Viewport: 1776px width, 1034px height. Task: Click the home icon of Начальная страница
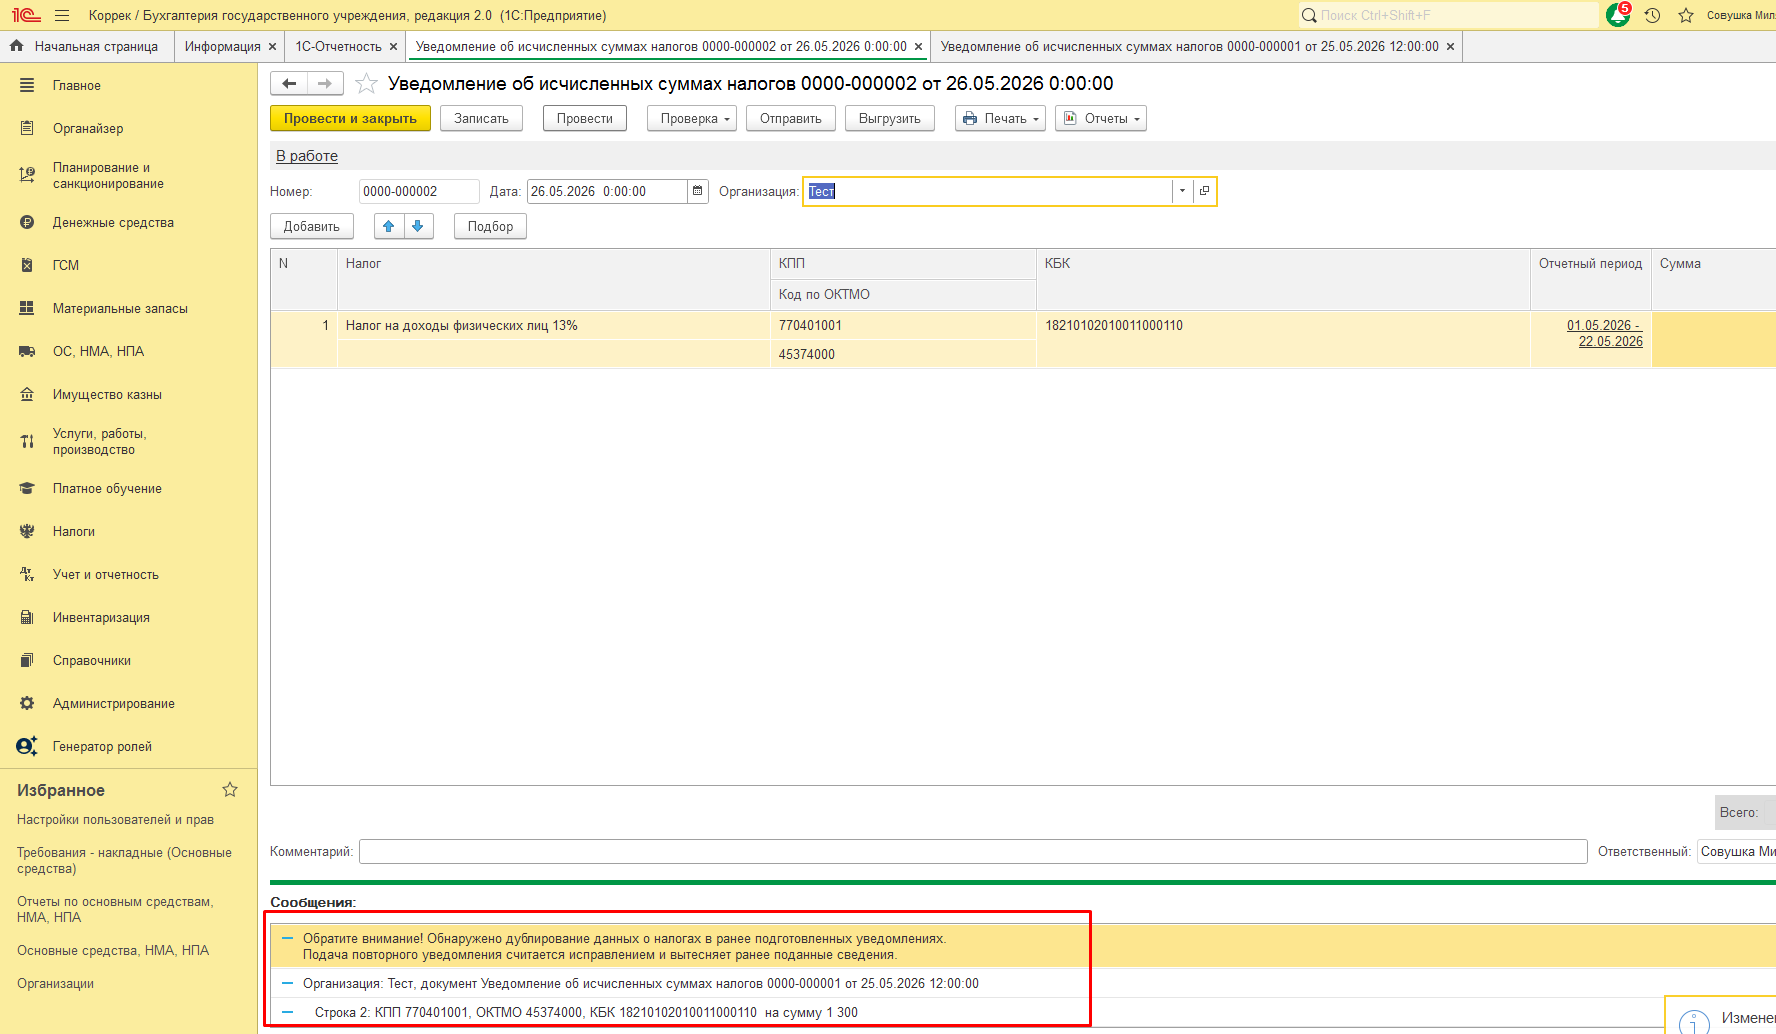click(17, 46)
